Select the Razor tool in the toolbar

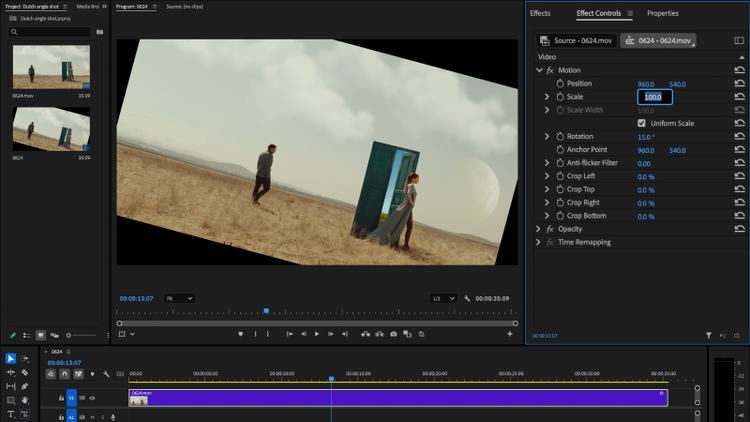[24, 372]
